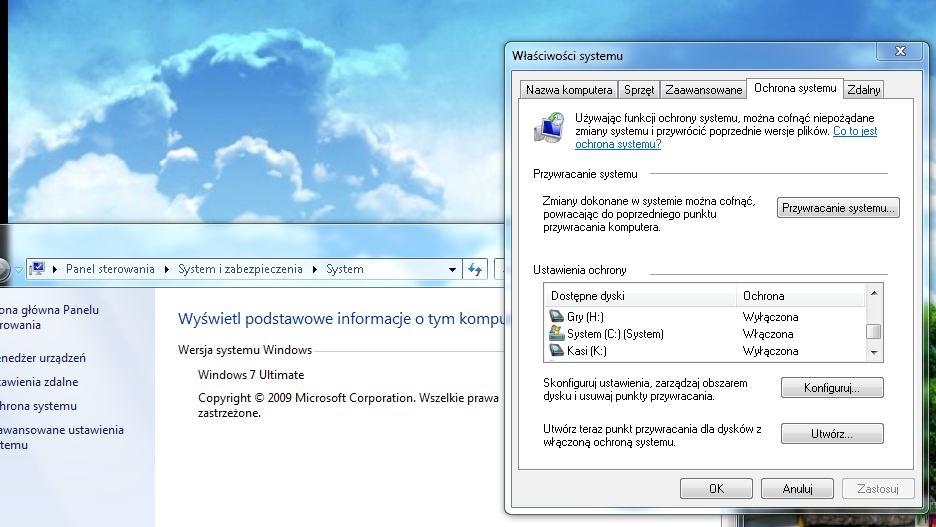The height and width of the screenshot is (527, 936).
Task: Click 'Wyłączona' status for Kasi drive
Action: [x=770, y=351]
